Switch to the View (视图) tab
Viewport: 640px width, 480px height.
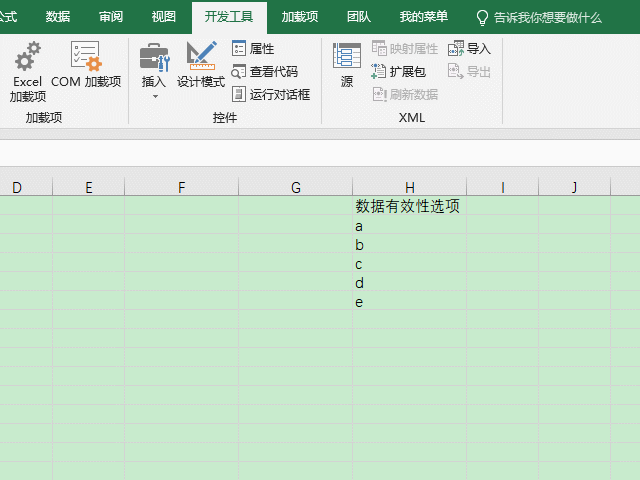click(x=164, y=17)
